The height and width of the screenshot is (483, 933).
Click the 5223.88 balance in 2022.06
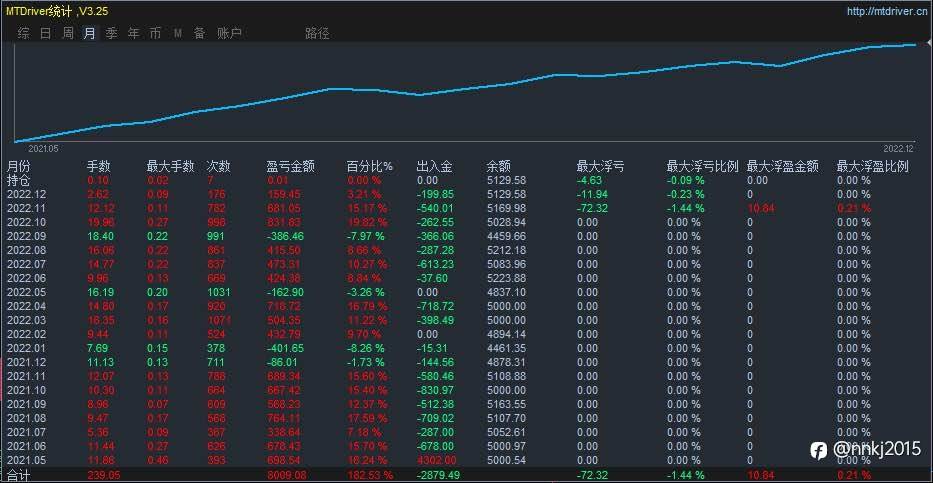[x=506, y=278]
